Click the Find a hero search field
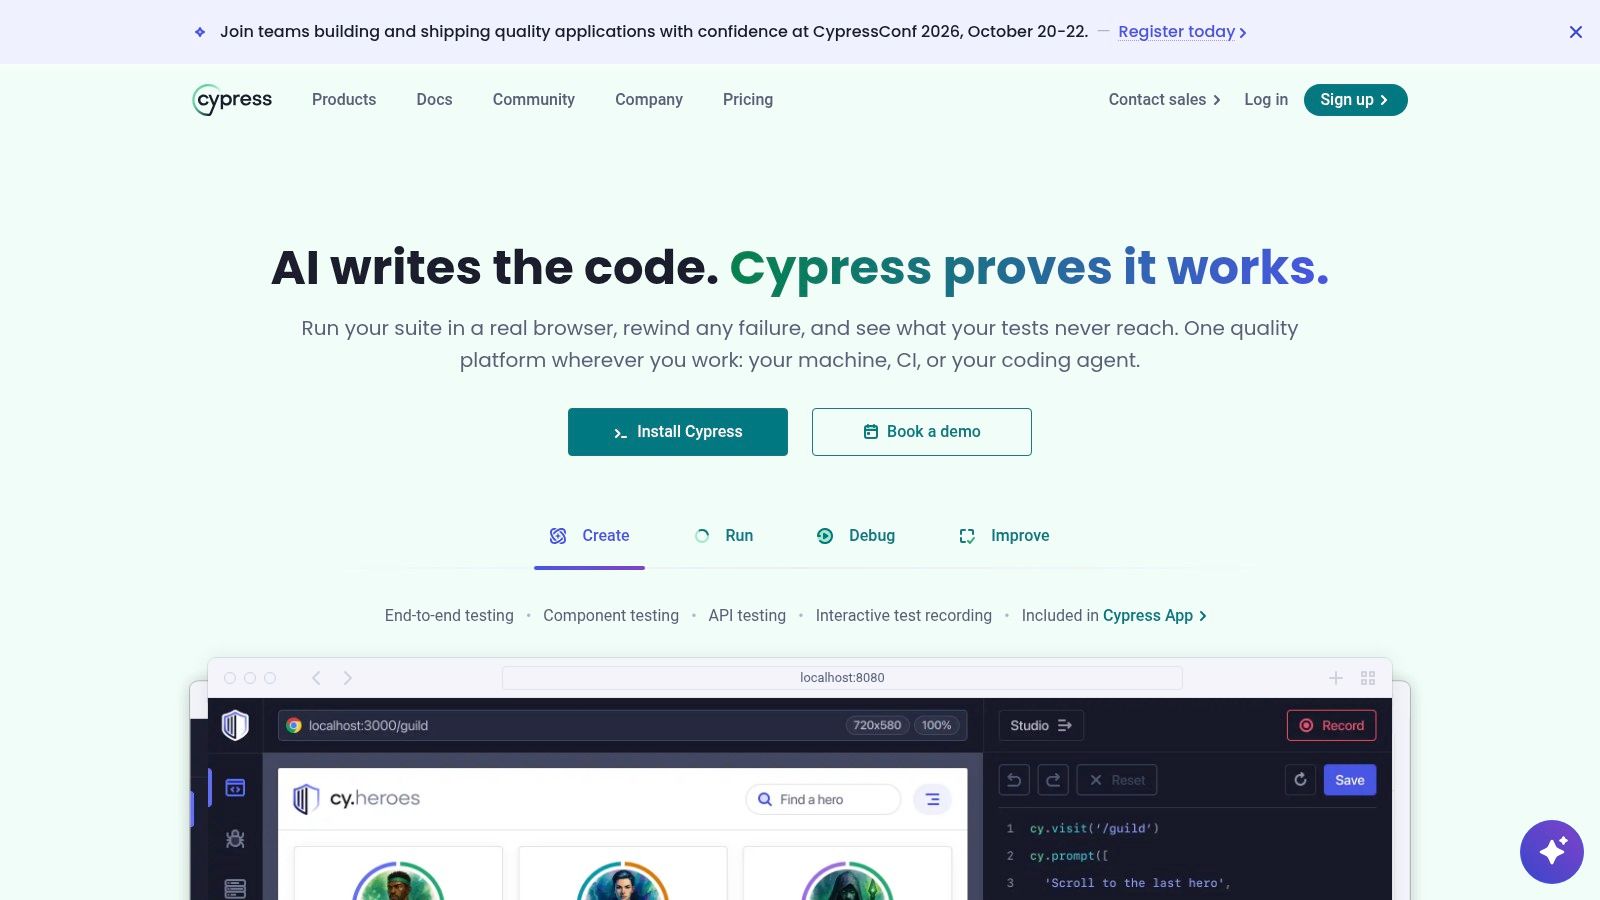This screenshot has height=900, width=1600. point(823,799)
